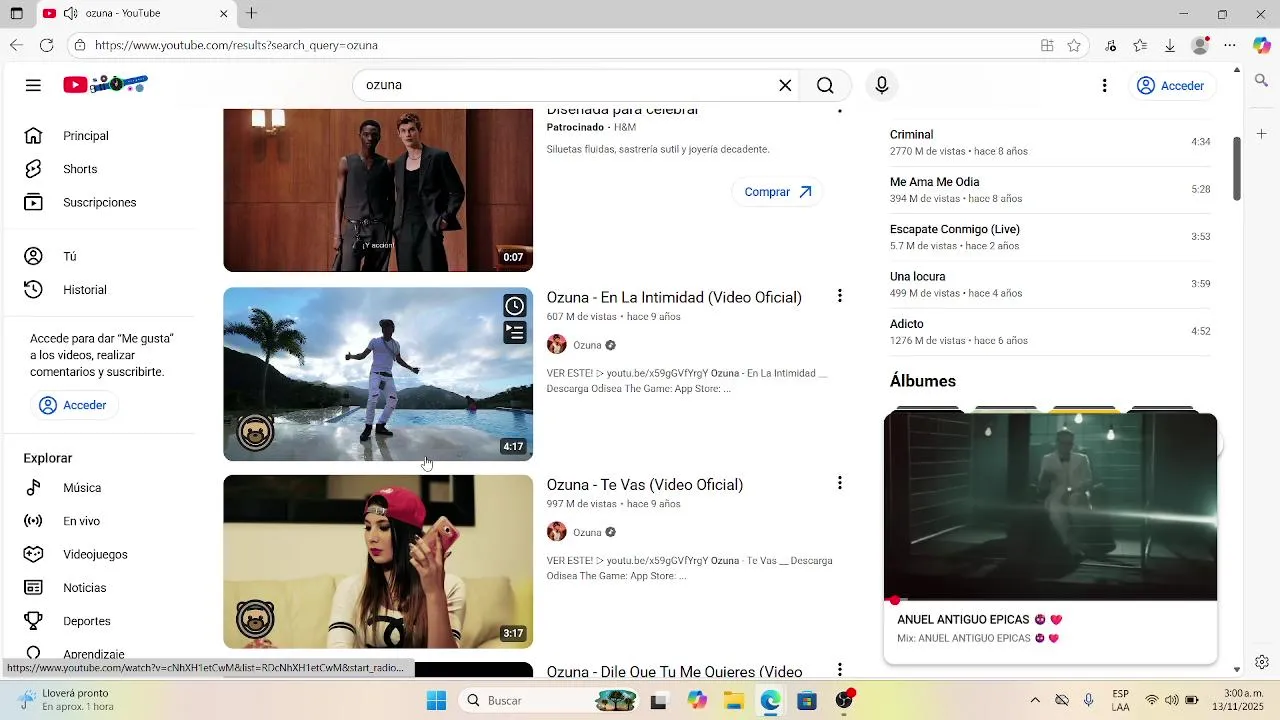Open a new browser tab
Viewport: 1280px width, 720px height.
(x=252, y=13)
